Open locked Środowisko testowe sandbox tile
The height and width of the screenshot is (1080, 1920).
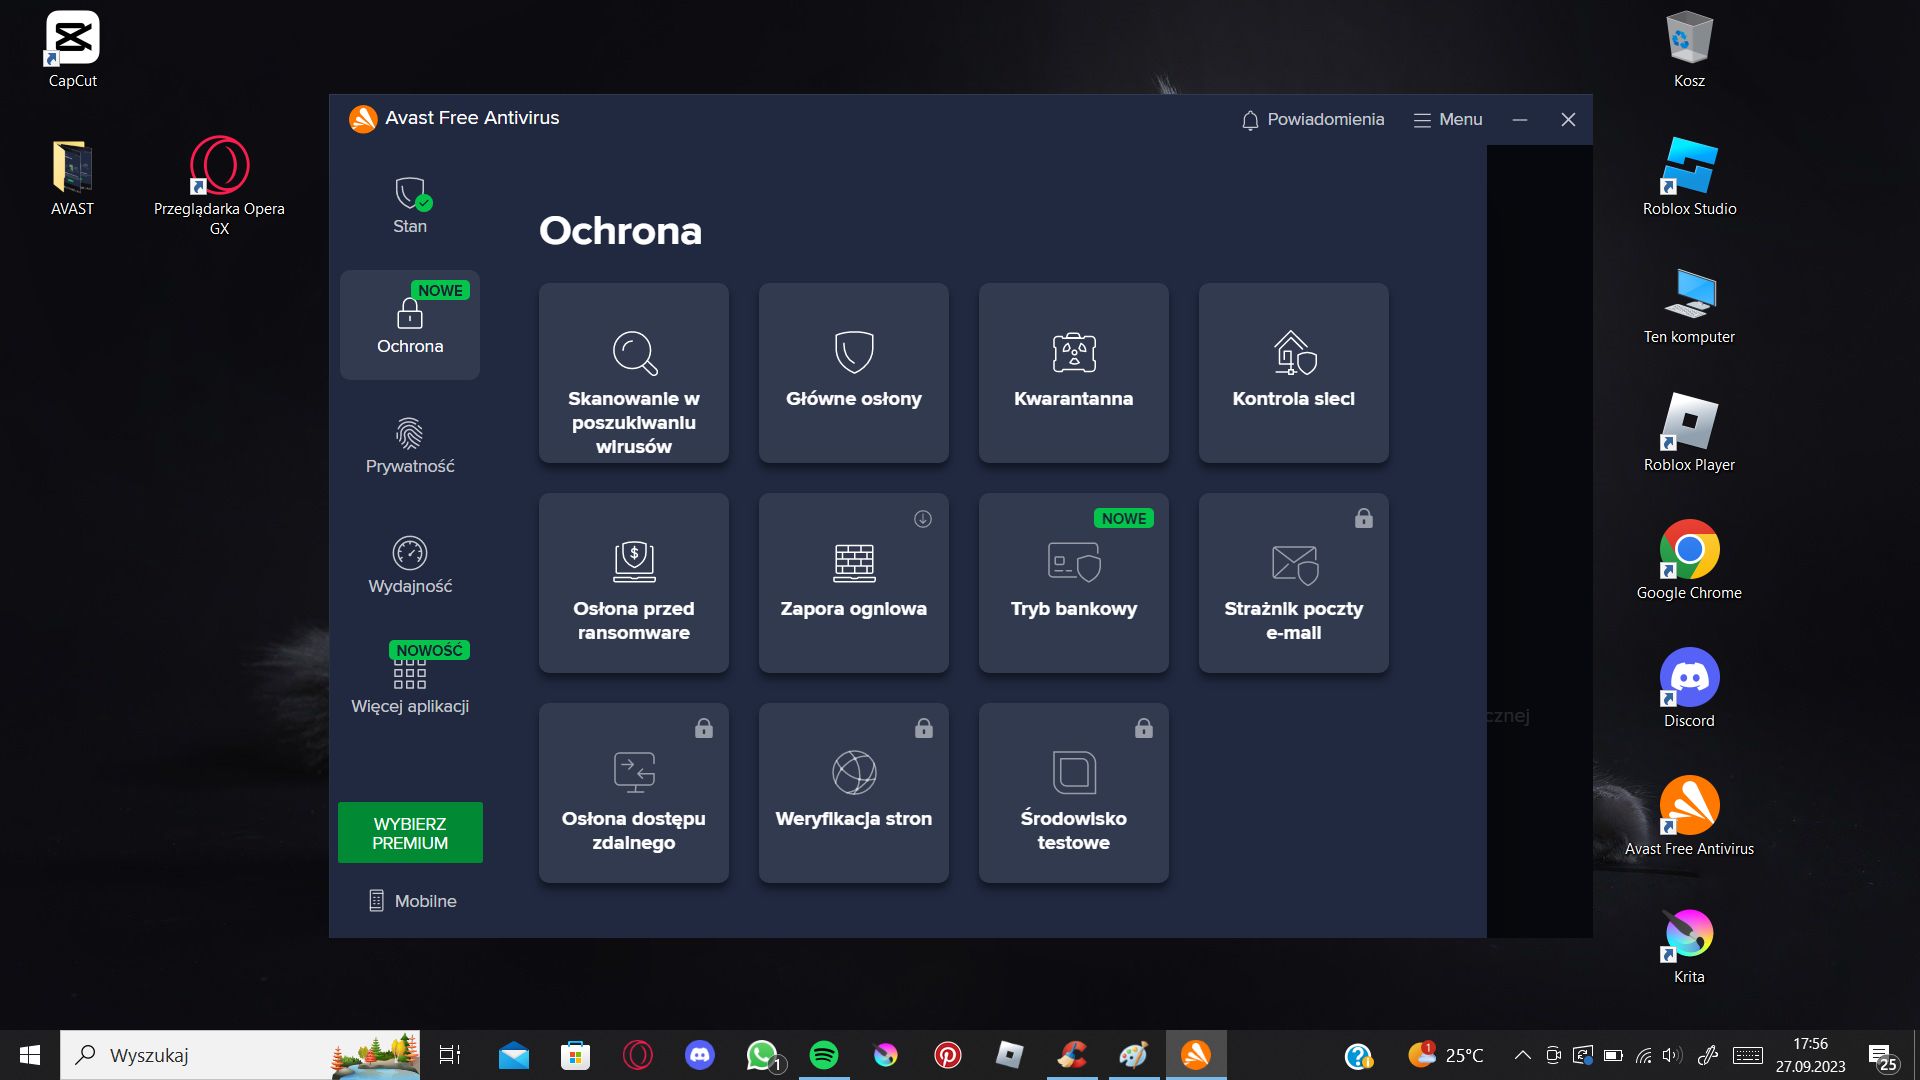[x=1073, y=793]
